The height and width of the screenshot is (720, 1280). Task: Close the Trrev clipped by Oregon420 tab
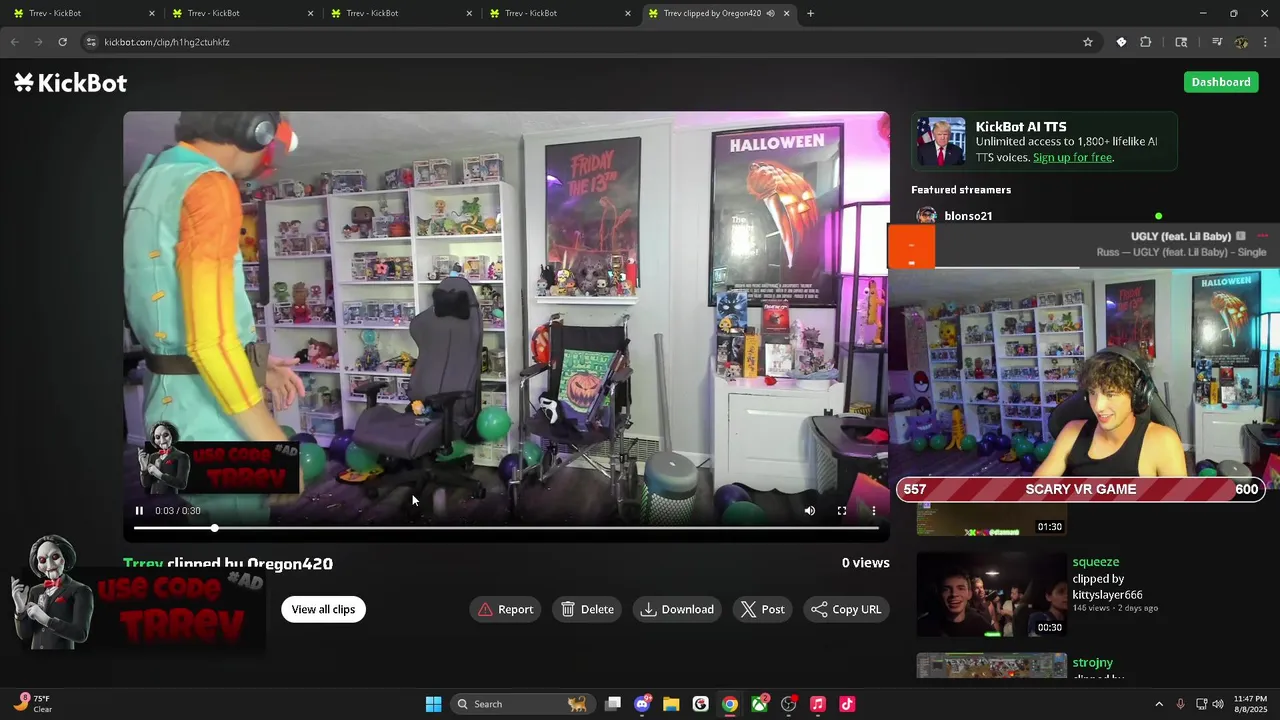pos(787,14)
